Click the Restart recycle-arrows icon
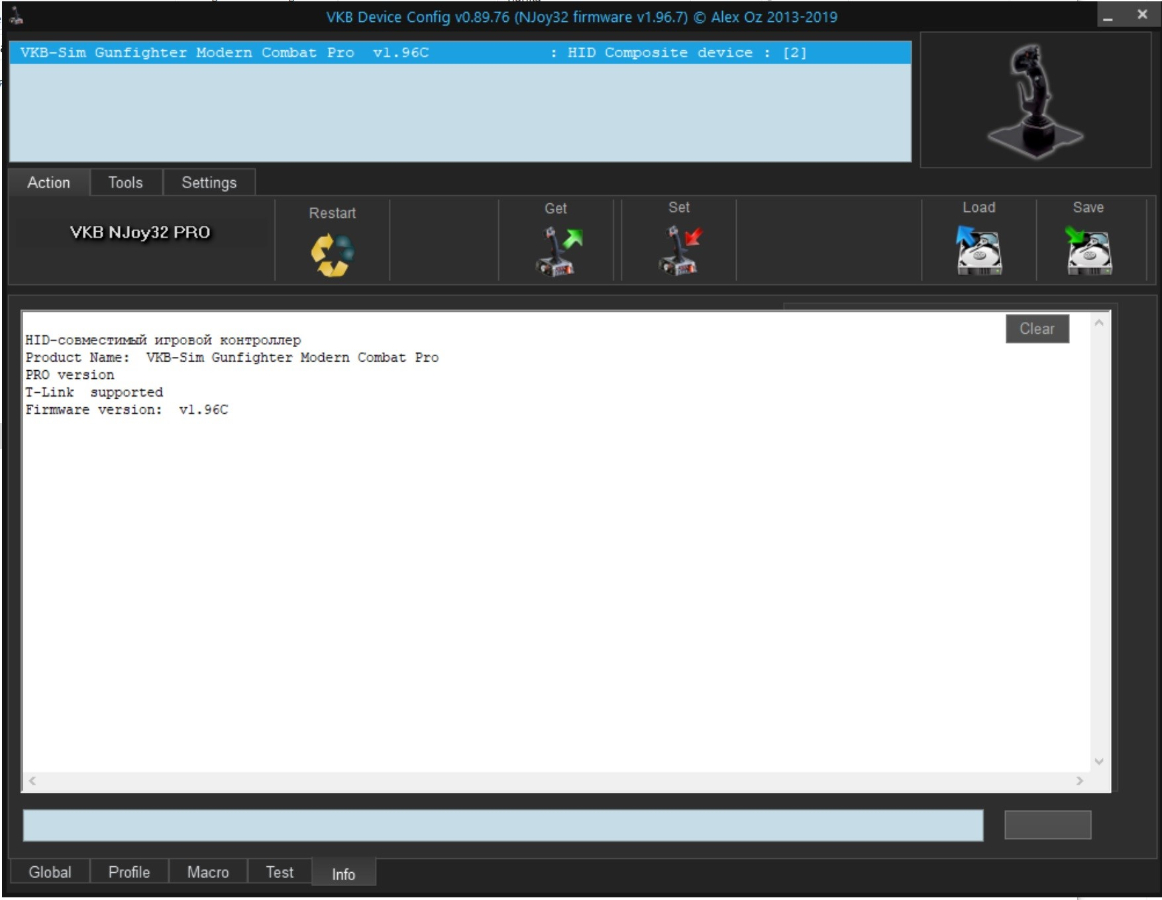Screen dimensions: 1162x900 (332, 255)
